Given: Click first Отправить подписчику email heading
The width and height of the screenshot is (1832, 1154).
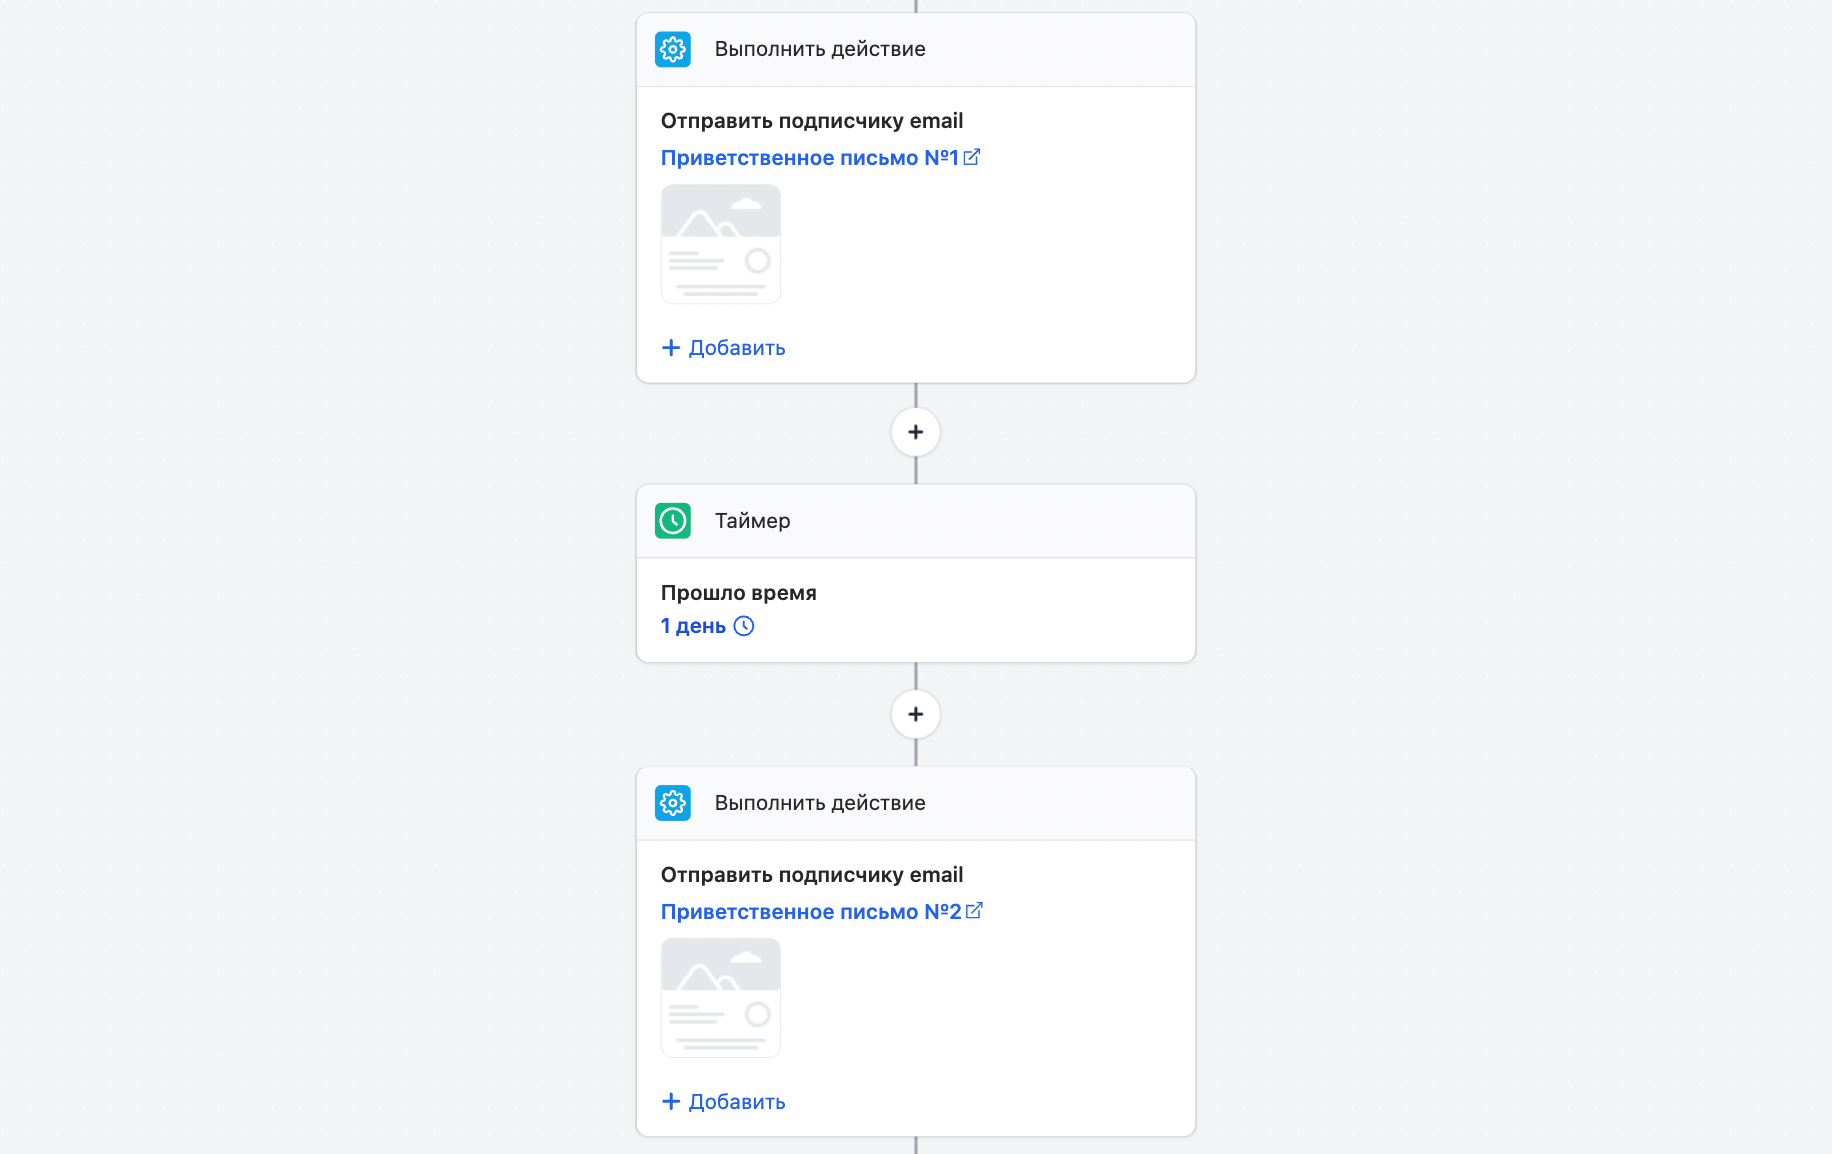Looking at the screenshot, I should (812, 121).
